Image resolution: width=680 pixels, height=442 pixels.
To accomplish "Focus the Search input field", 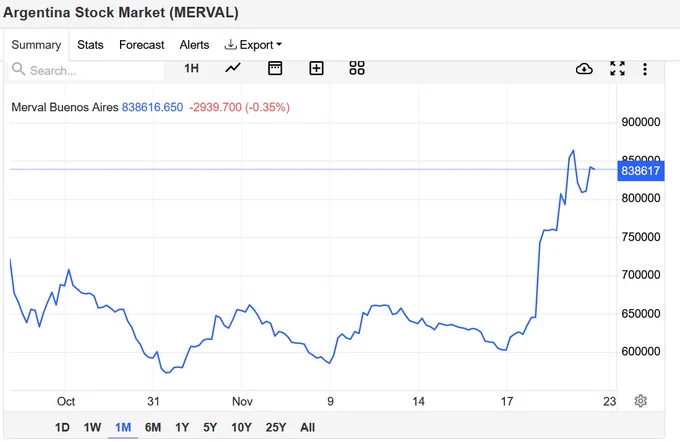I will tap(86, 70).
